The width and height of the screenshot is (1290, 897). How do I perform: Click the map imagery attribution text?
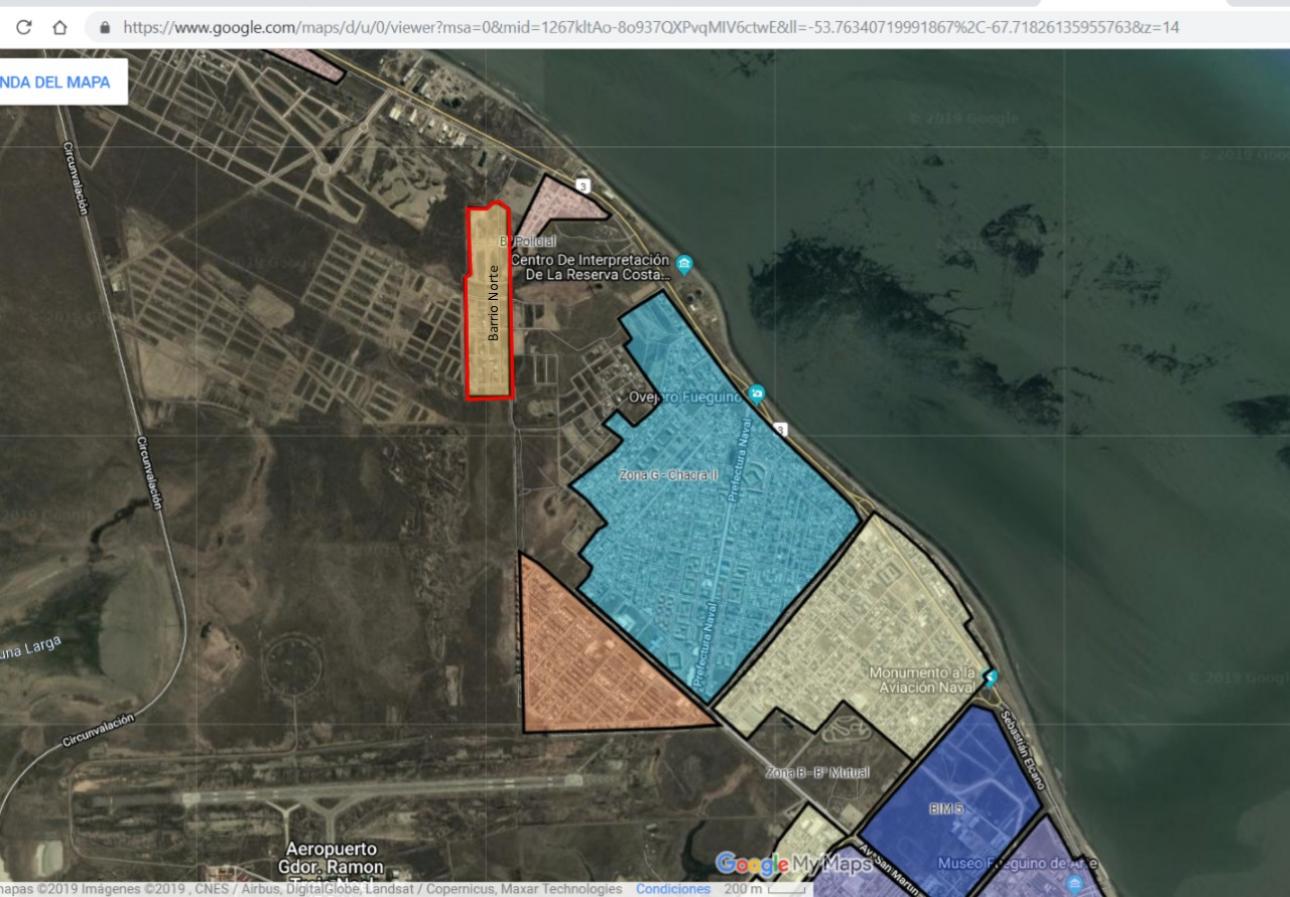[311, 889]
